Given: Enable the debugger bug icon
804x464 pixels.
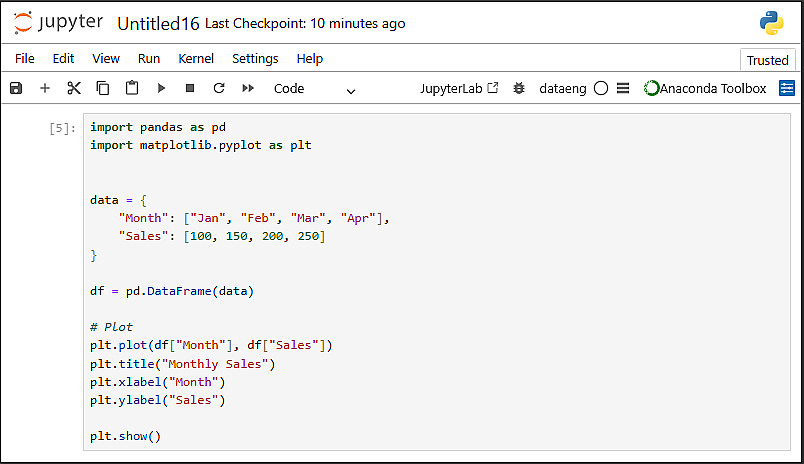Looking at the screenshot, I should coord(518,88).
